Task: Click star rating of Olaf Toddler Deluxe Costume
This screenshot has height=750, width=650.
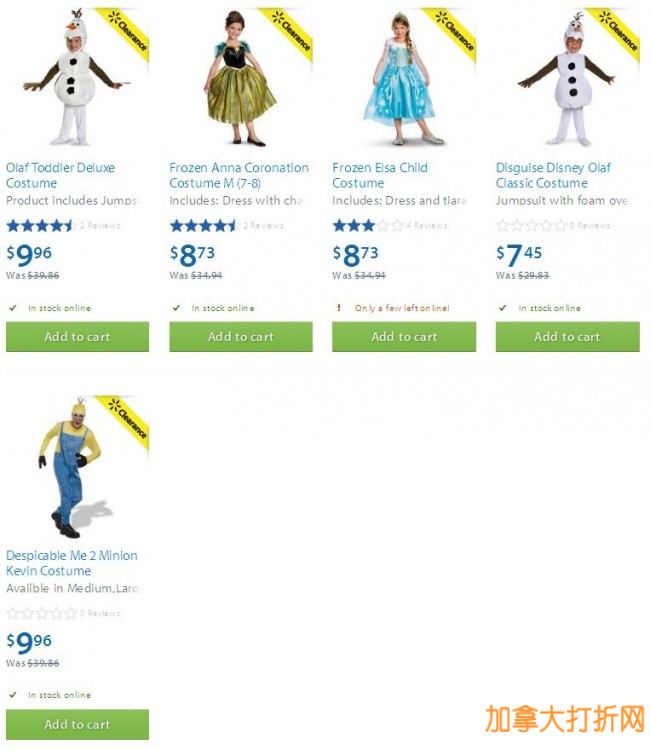Action: pyautogui.click(x=42, y=225)
